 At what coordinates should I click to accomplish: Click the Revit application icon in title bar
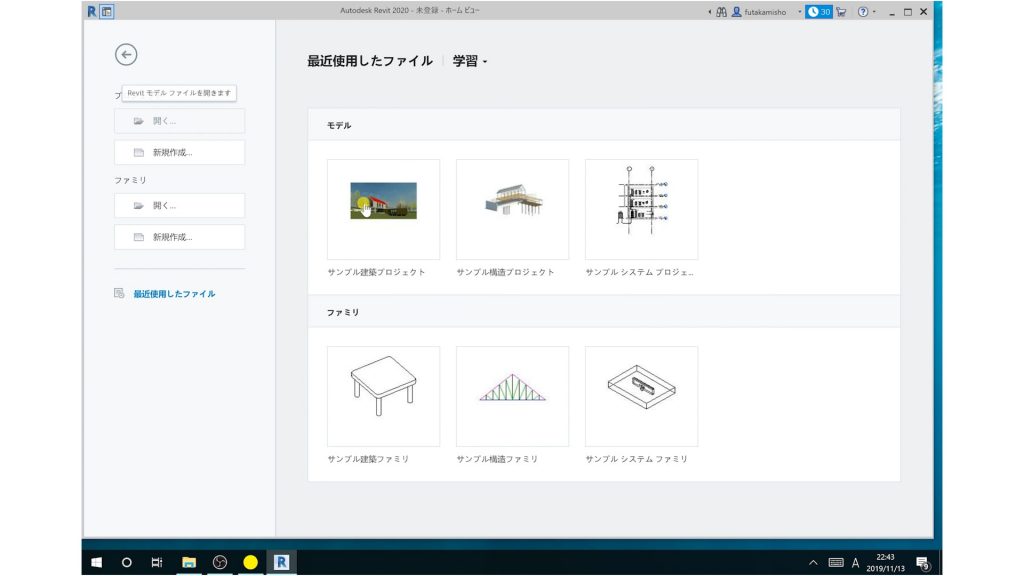pos(92,11)
